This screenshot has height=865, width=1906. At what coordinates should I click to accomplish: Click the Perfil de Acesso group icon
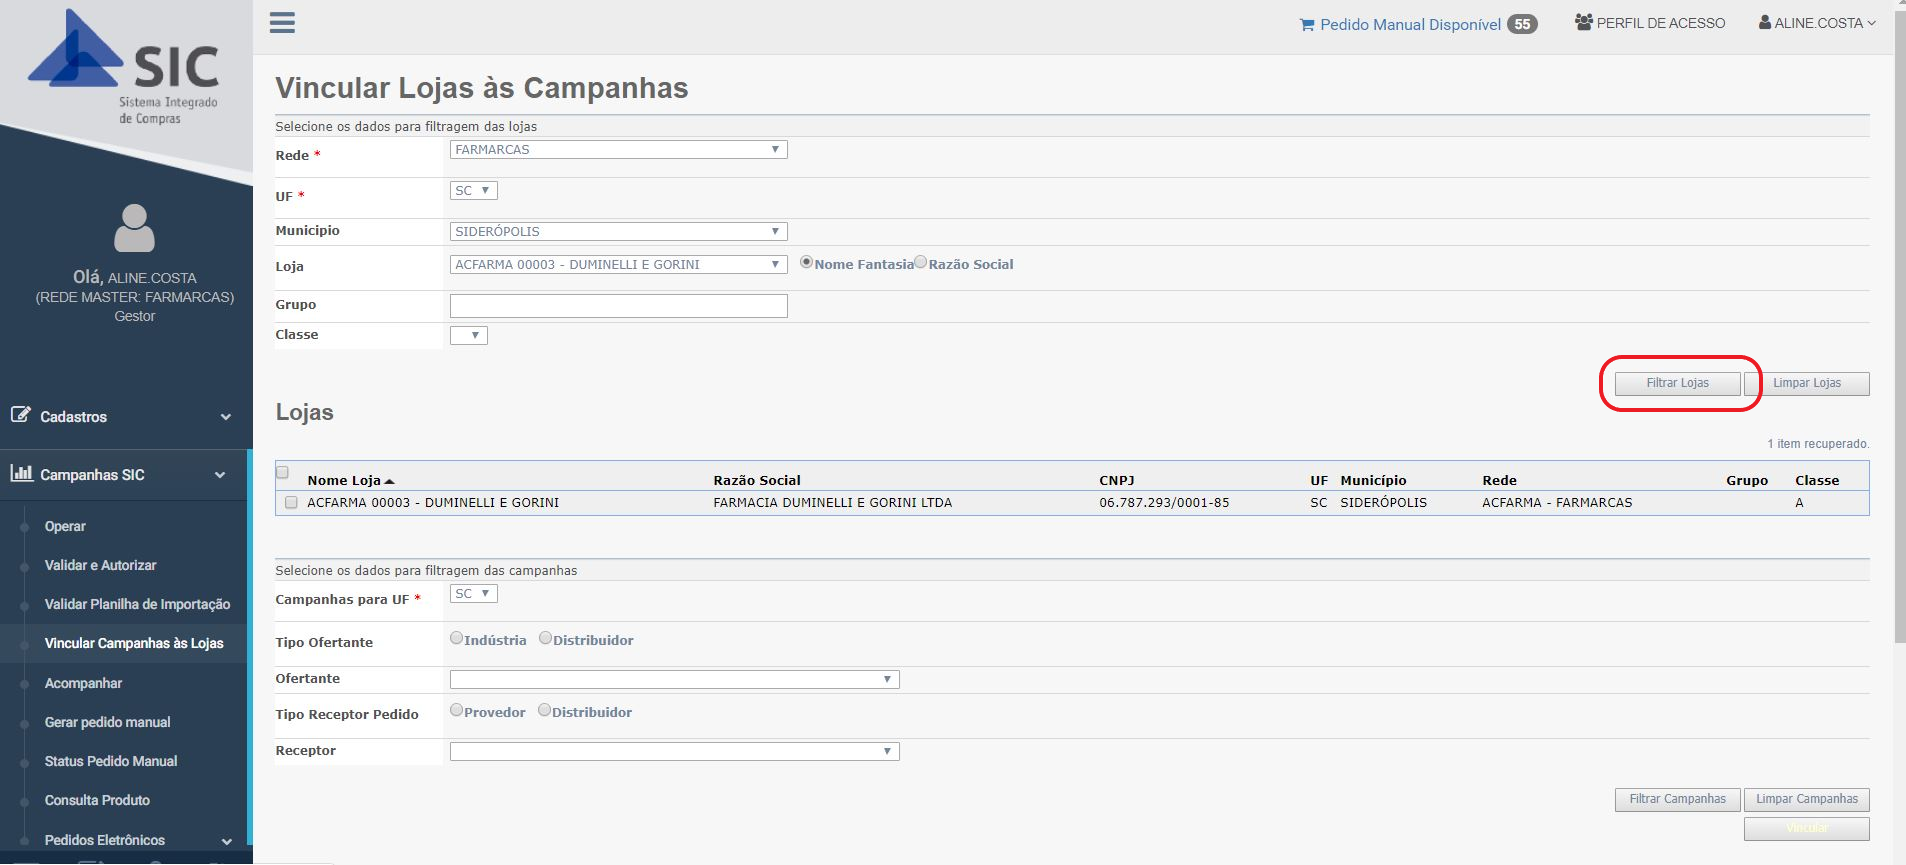1583,22
